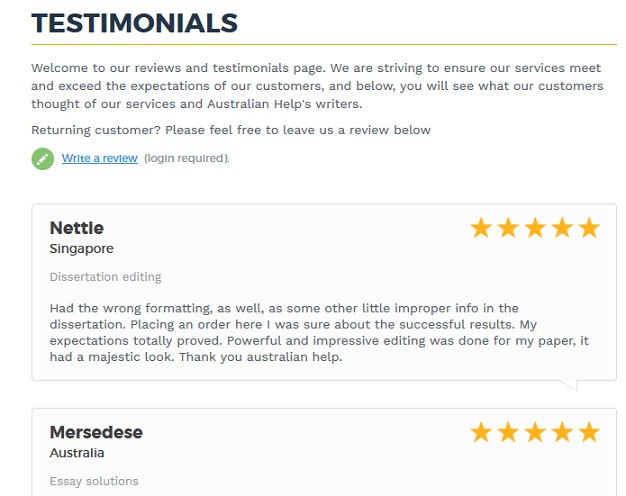Select the Mersedese reviewer name
This screenshot has width=626, height=496.
point(96,432)
